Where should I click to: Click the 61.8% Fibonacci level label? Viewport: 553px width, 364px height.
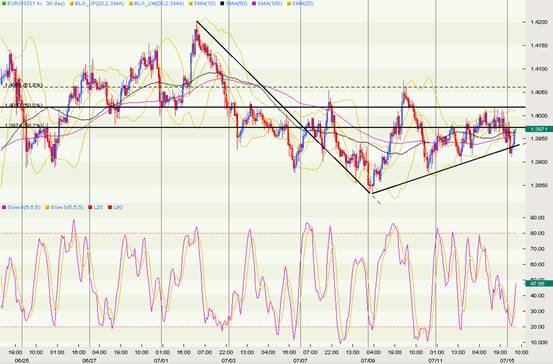click(x=24, y=85)
